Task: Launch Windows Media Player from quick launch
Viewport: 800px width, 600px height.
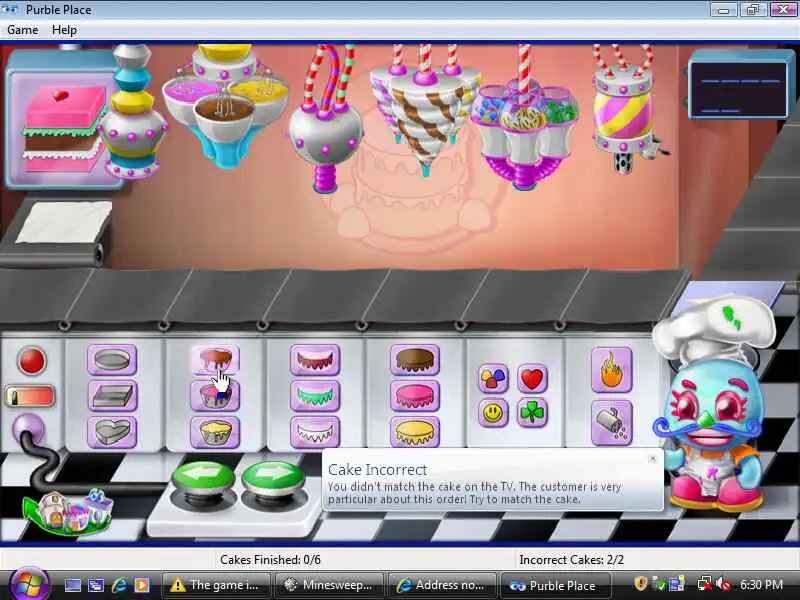Action: click(142, 585)
